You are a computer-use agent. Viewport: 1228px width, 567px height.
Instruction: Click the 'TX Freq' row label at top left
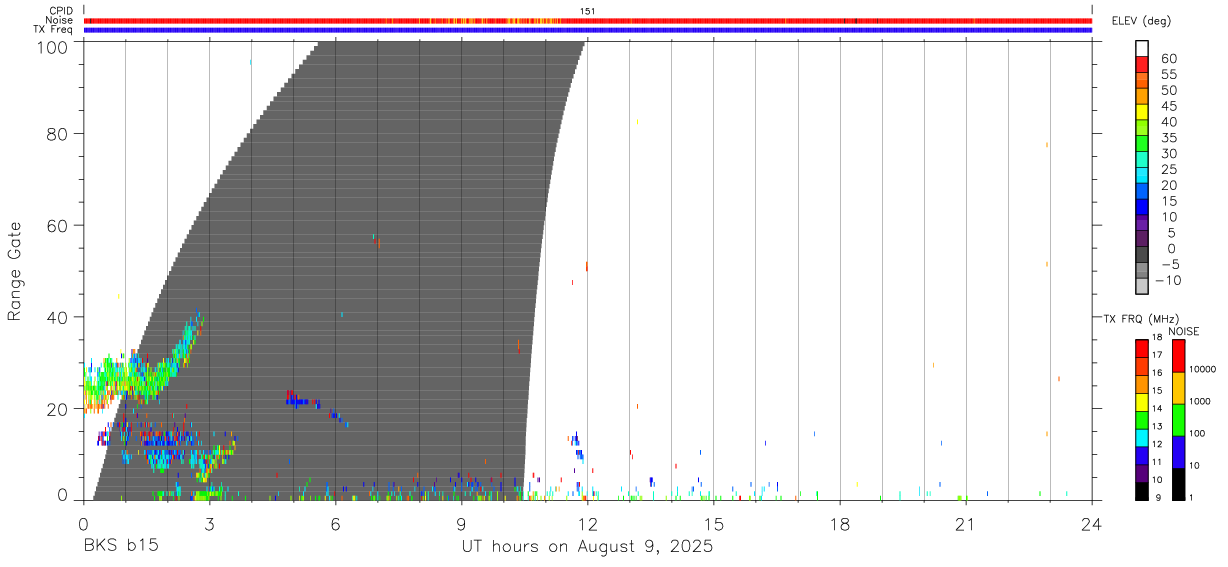54,30
